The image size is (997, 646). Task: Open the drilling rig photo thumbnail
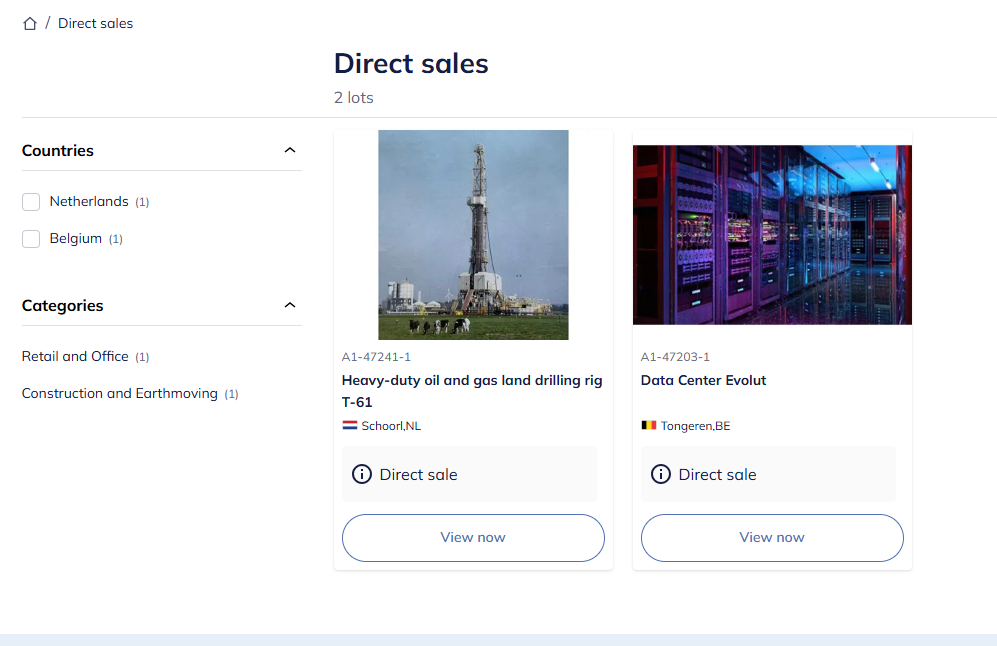pyautogui.click(x=473, y=235)
